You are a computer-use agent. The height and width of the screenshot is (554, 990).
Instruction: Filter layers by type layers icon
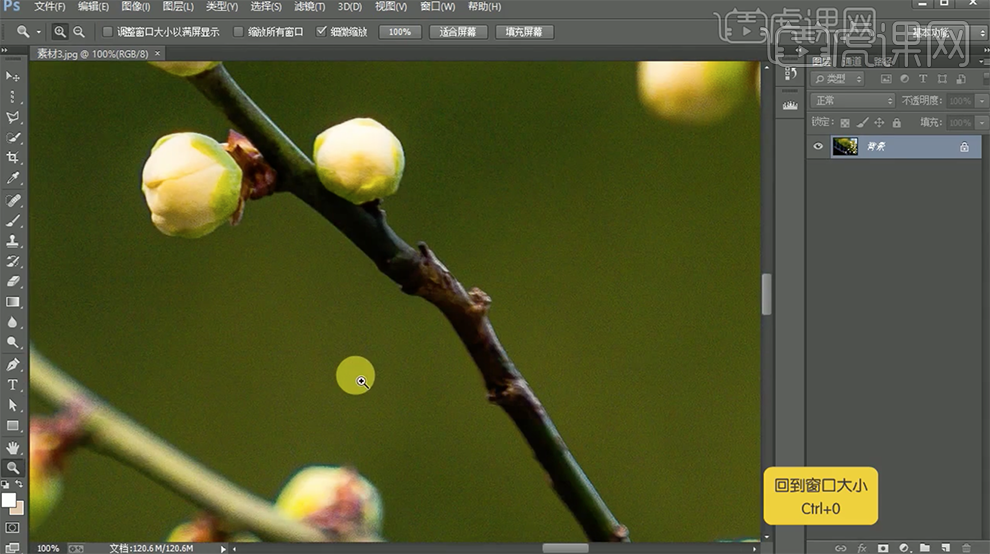tap(923, 79)
